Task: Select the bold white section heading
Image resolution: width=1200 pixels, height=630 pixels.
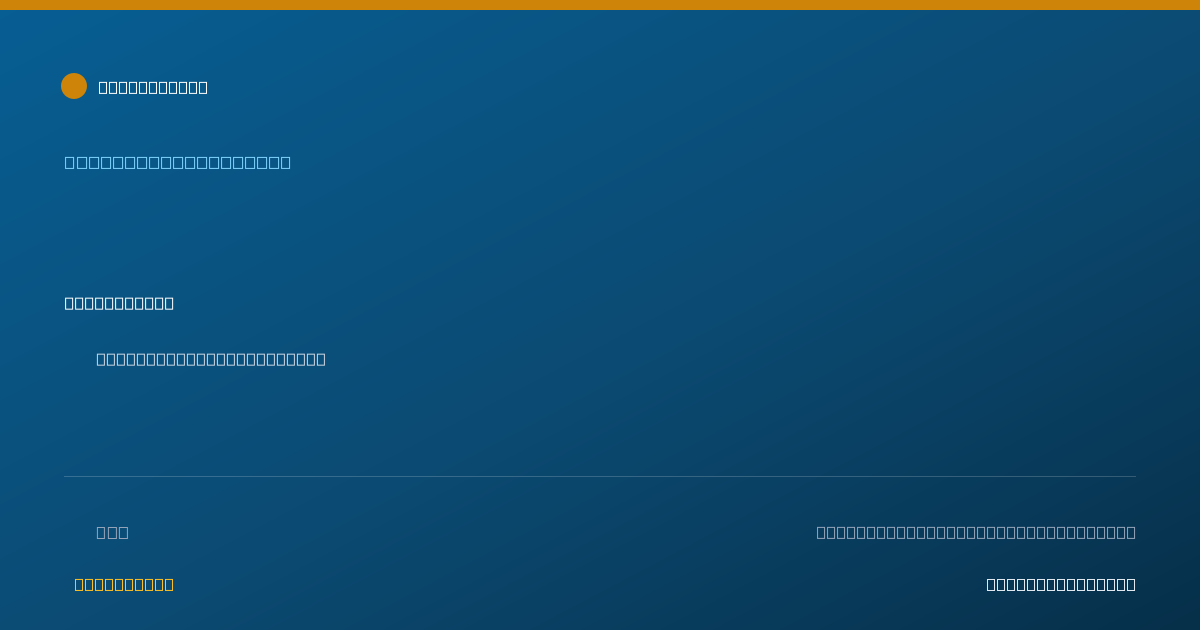Action: 119,303
